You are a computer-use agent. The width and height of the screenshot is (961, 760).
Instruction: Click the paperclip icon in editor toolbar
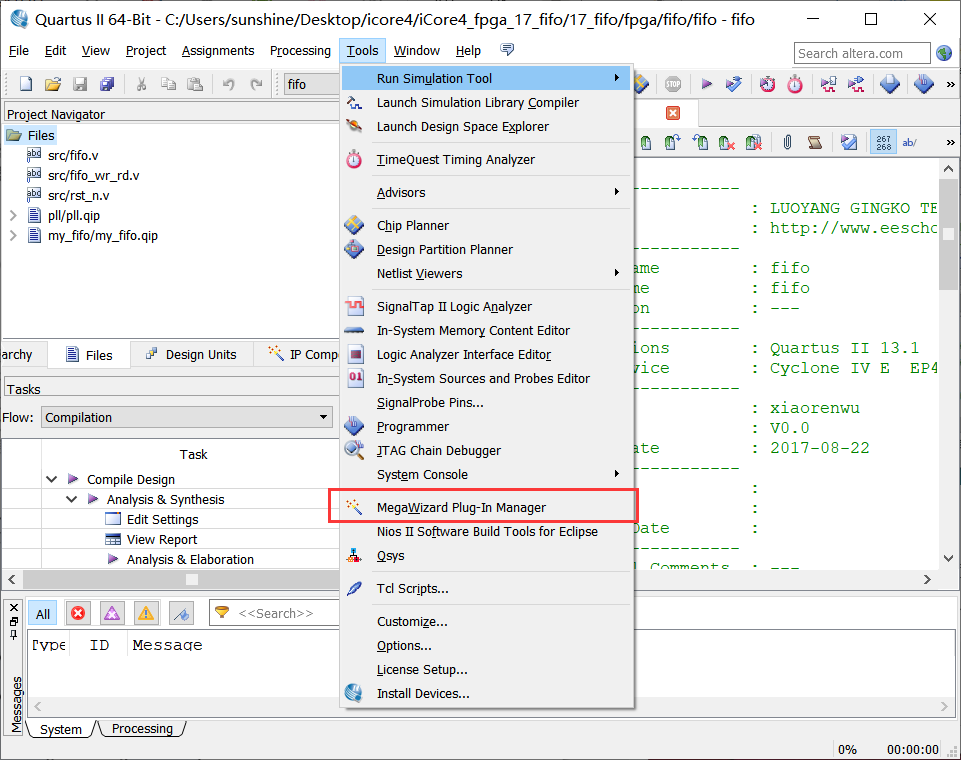(787, 143)
